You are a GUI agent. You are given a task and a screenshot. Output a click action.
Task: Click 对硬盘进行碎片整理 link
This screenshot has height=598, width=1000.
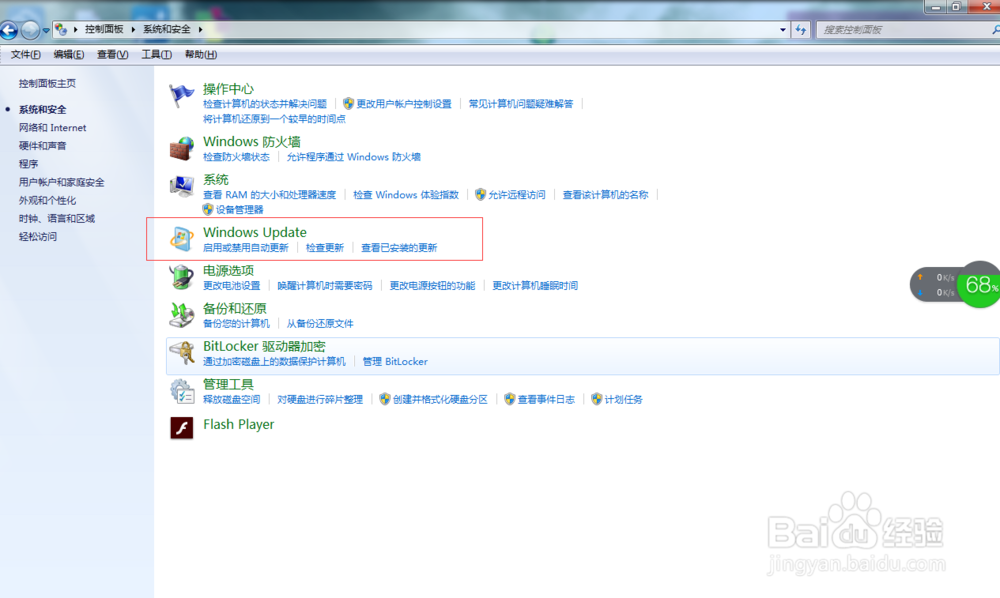320,399
